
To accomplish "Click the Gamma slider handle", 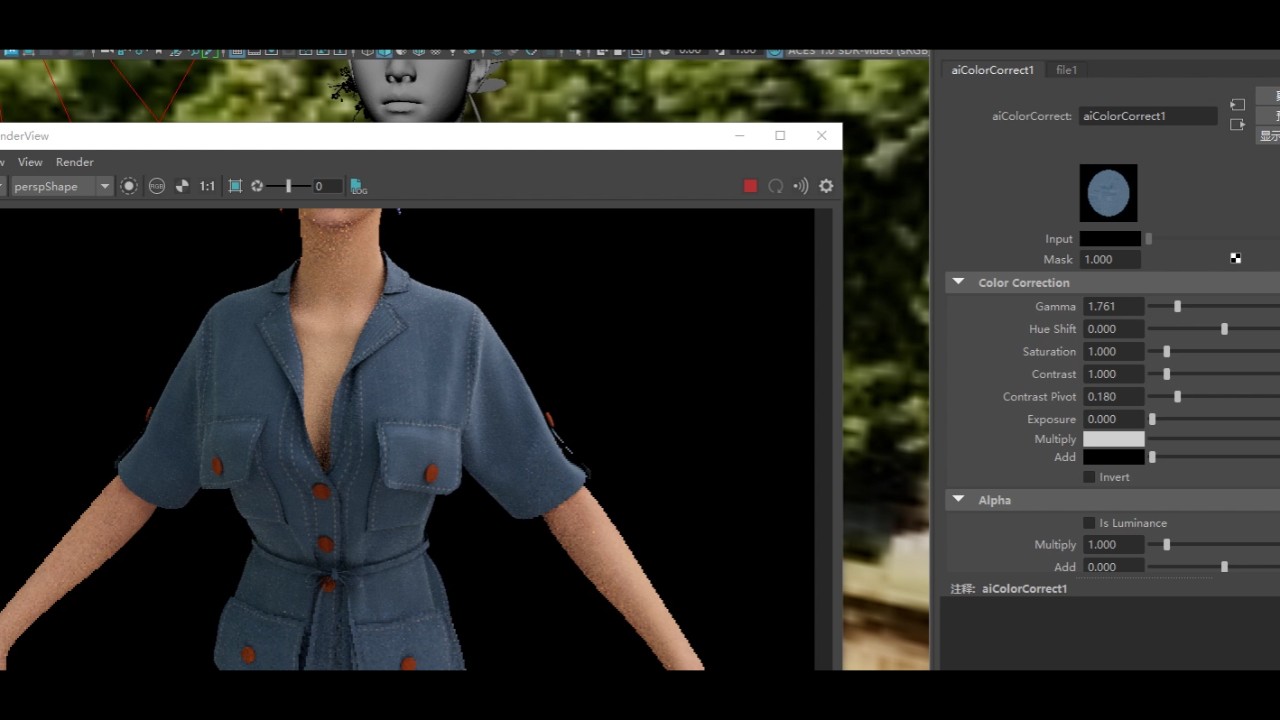I will click(x=1177, y=307).
